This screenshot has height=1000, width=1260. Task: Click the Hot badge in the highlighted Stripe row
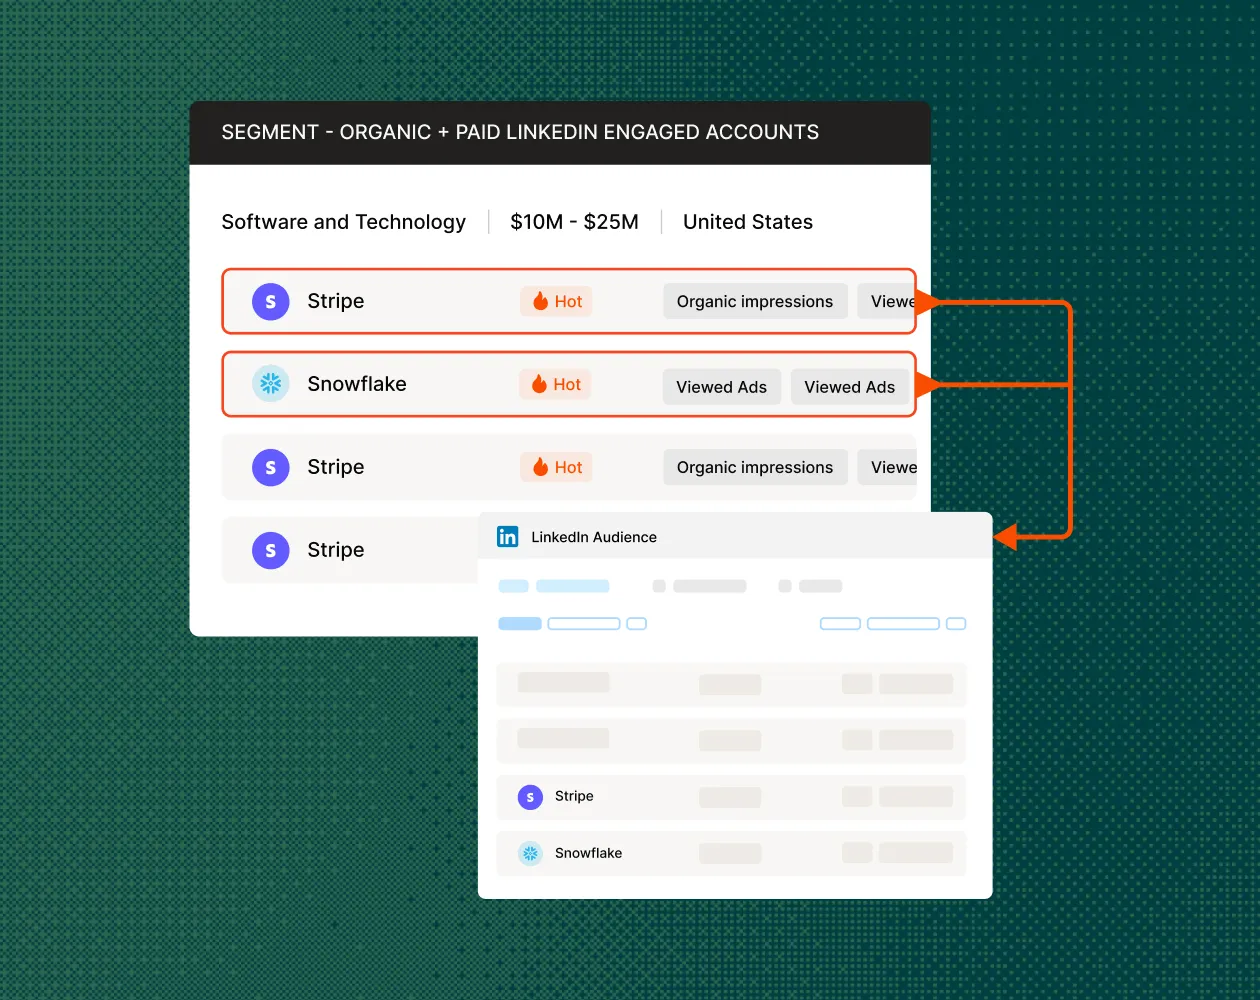556,301
